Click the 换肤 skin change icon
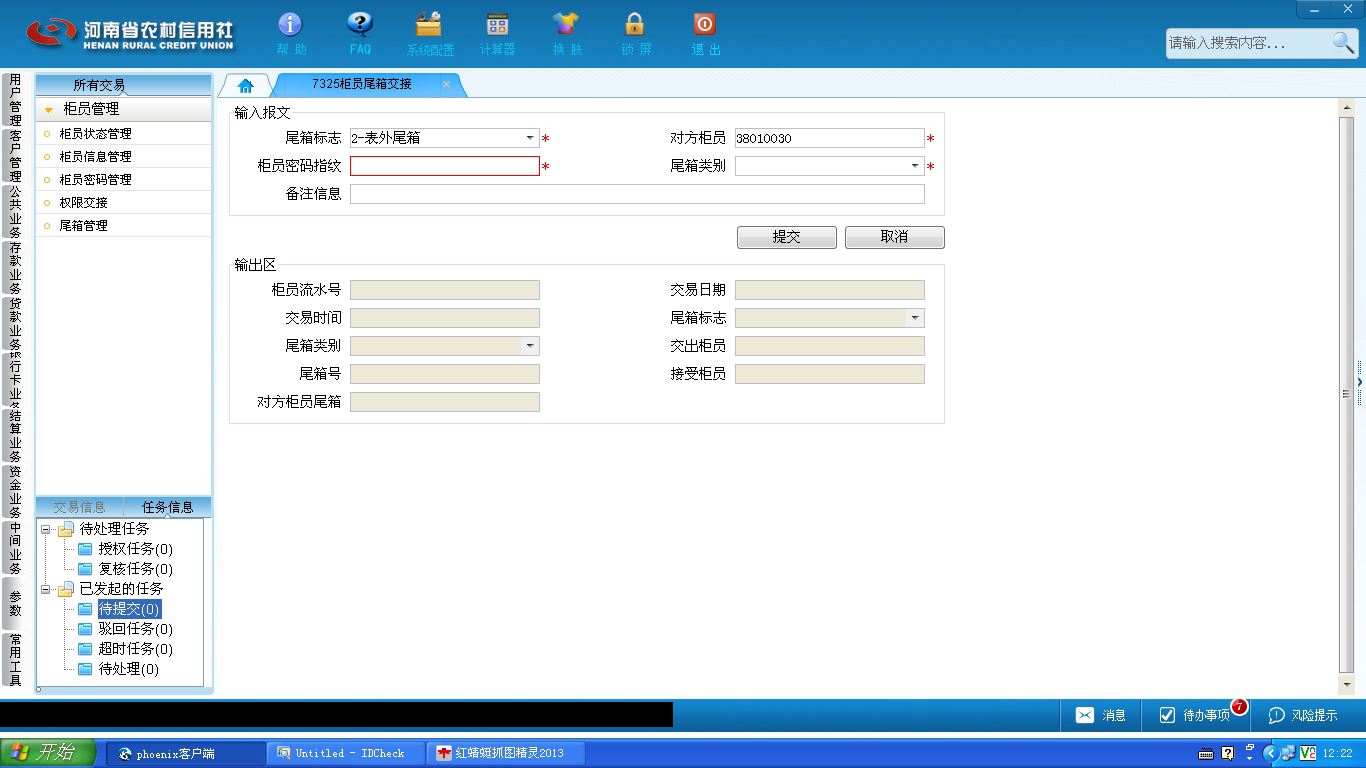 566,25
